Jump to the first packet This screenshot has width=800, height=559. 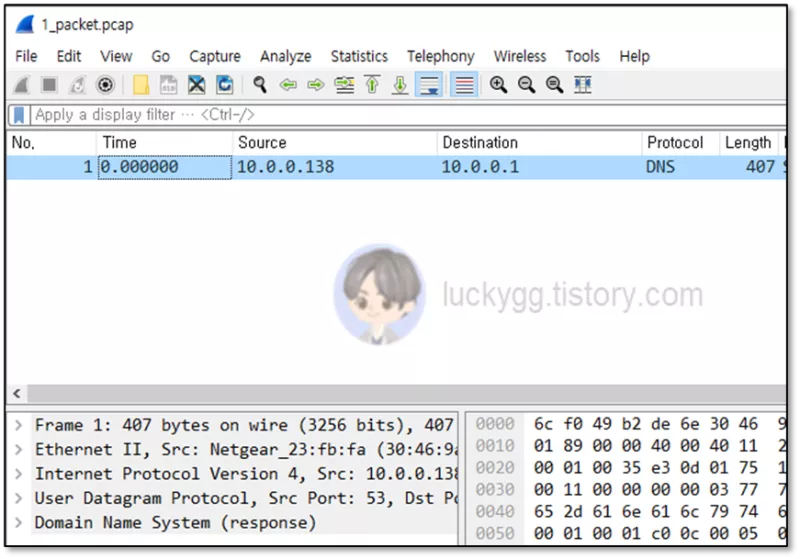pos(372,85)
